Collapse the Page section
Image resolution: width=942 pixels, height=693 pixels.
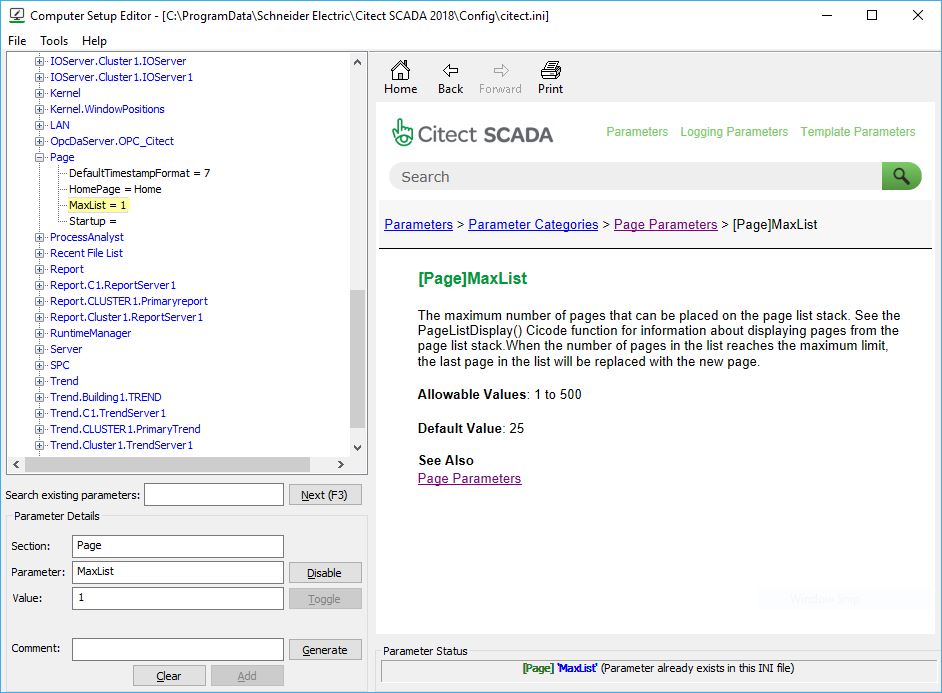[40, 157]
